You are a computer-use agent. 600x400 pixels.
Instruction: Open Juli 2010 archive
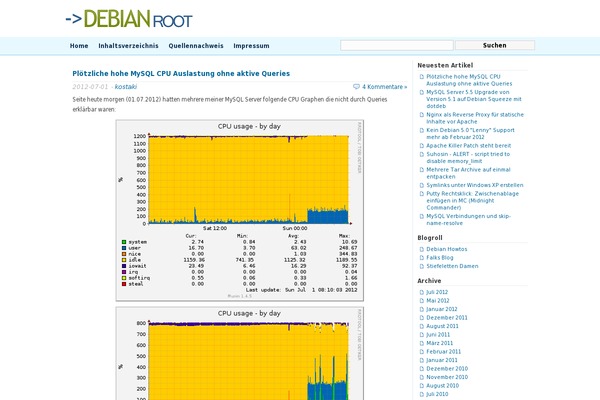coord(437,394)
